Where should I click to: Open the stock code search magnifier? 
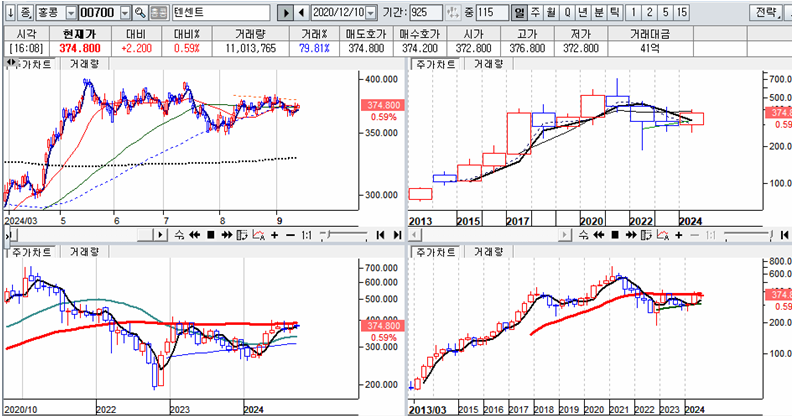[140, 13]
